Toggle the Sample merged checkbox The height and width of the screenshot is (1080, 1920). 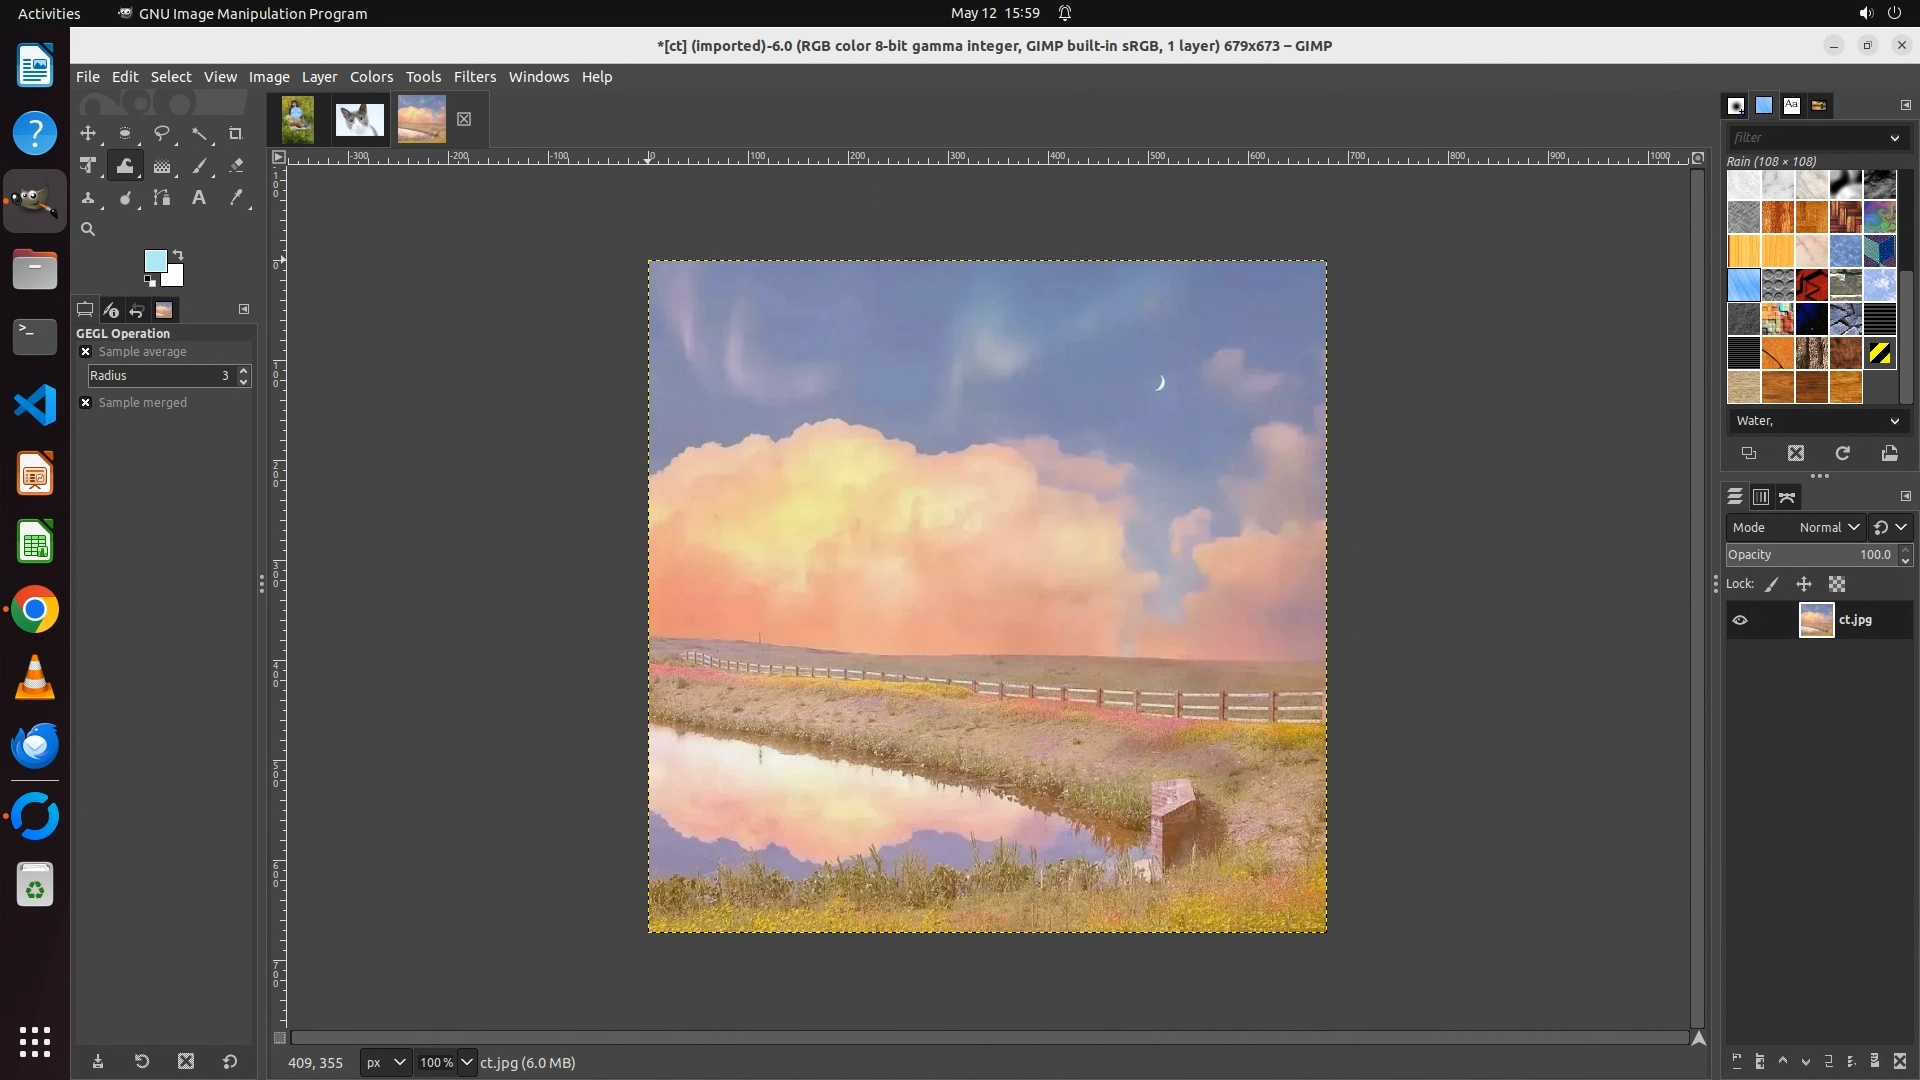point(86,403)
